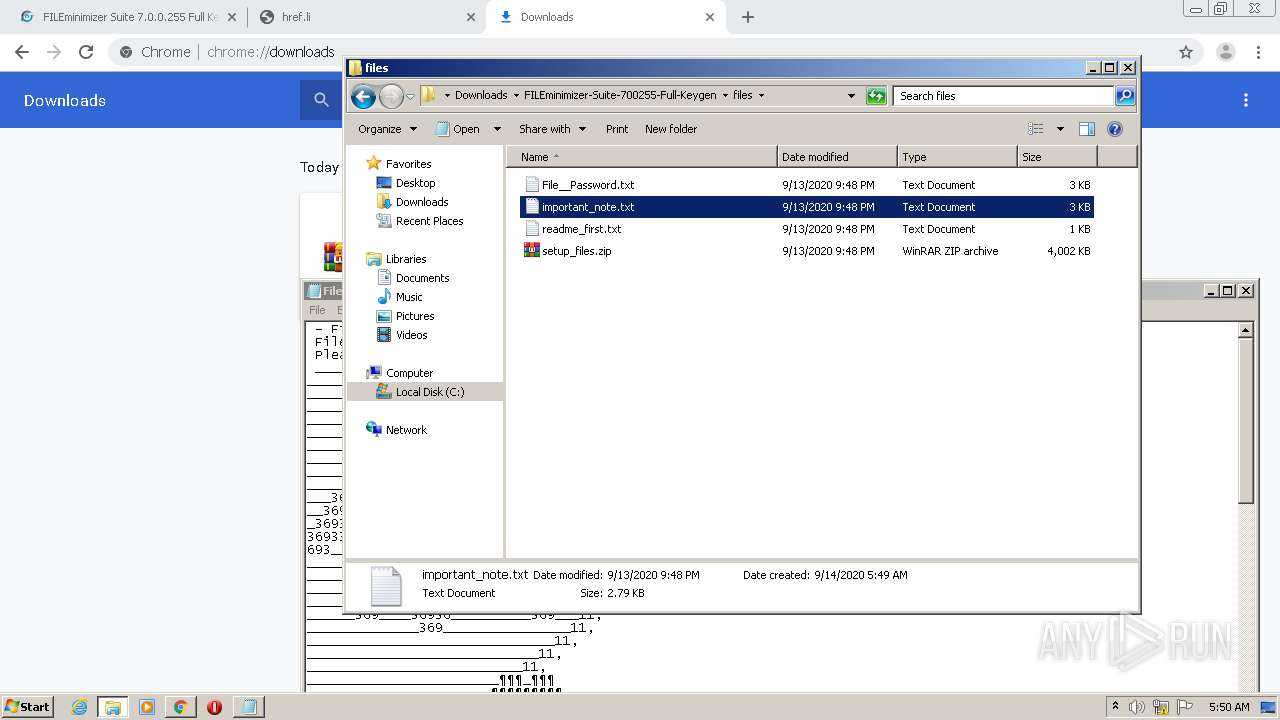1280x720 pixels.
Task: Click the Chrome icon in the taskbar
Action: tap(180, 707)
